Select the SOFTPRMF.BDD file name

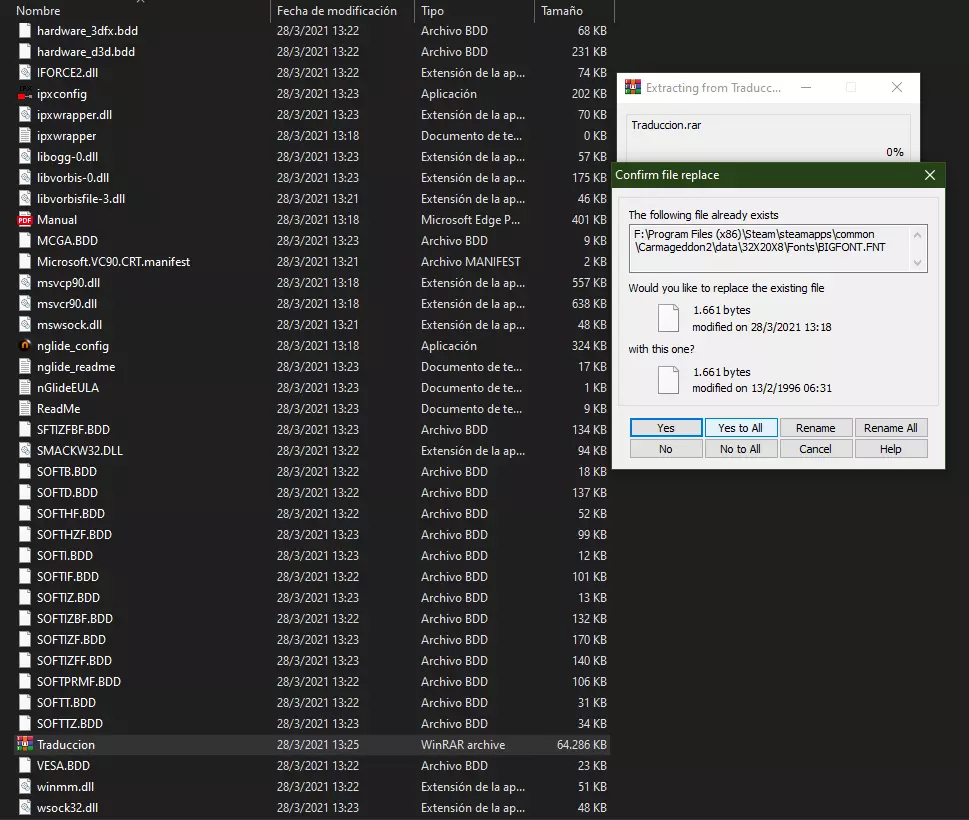[78, 682]
